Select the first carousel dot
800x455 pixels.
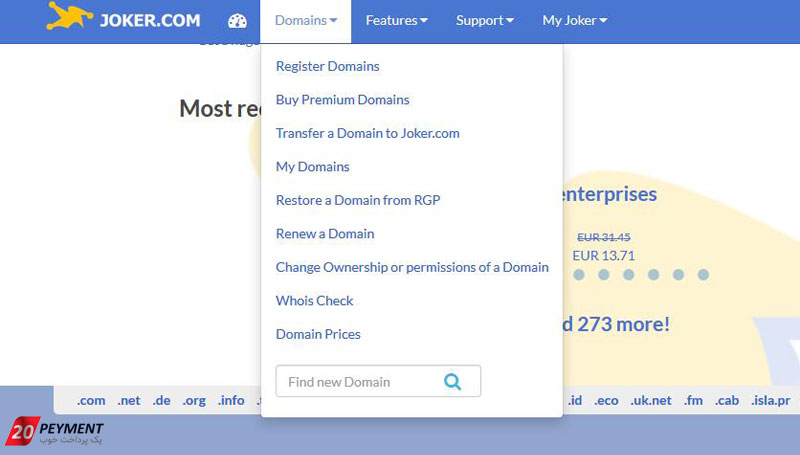pos(579,275)
